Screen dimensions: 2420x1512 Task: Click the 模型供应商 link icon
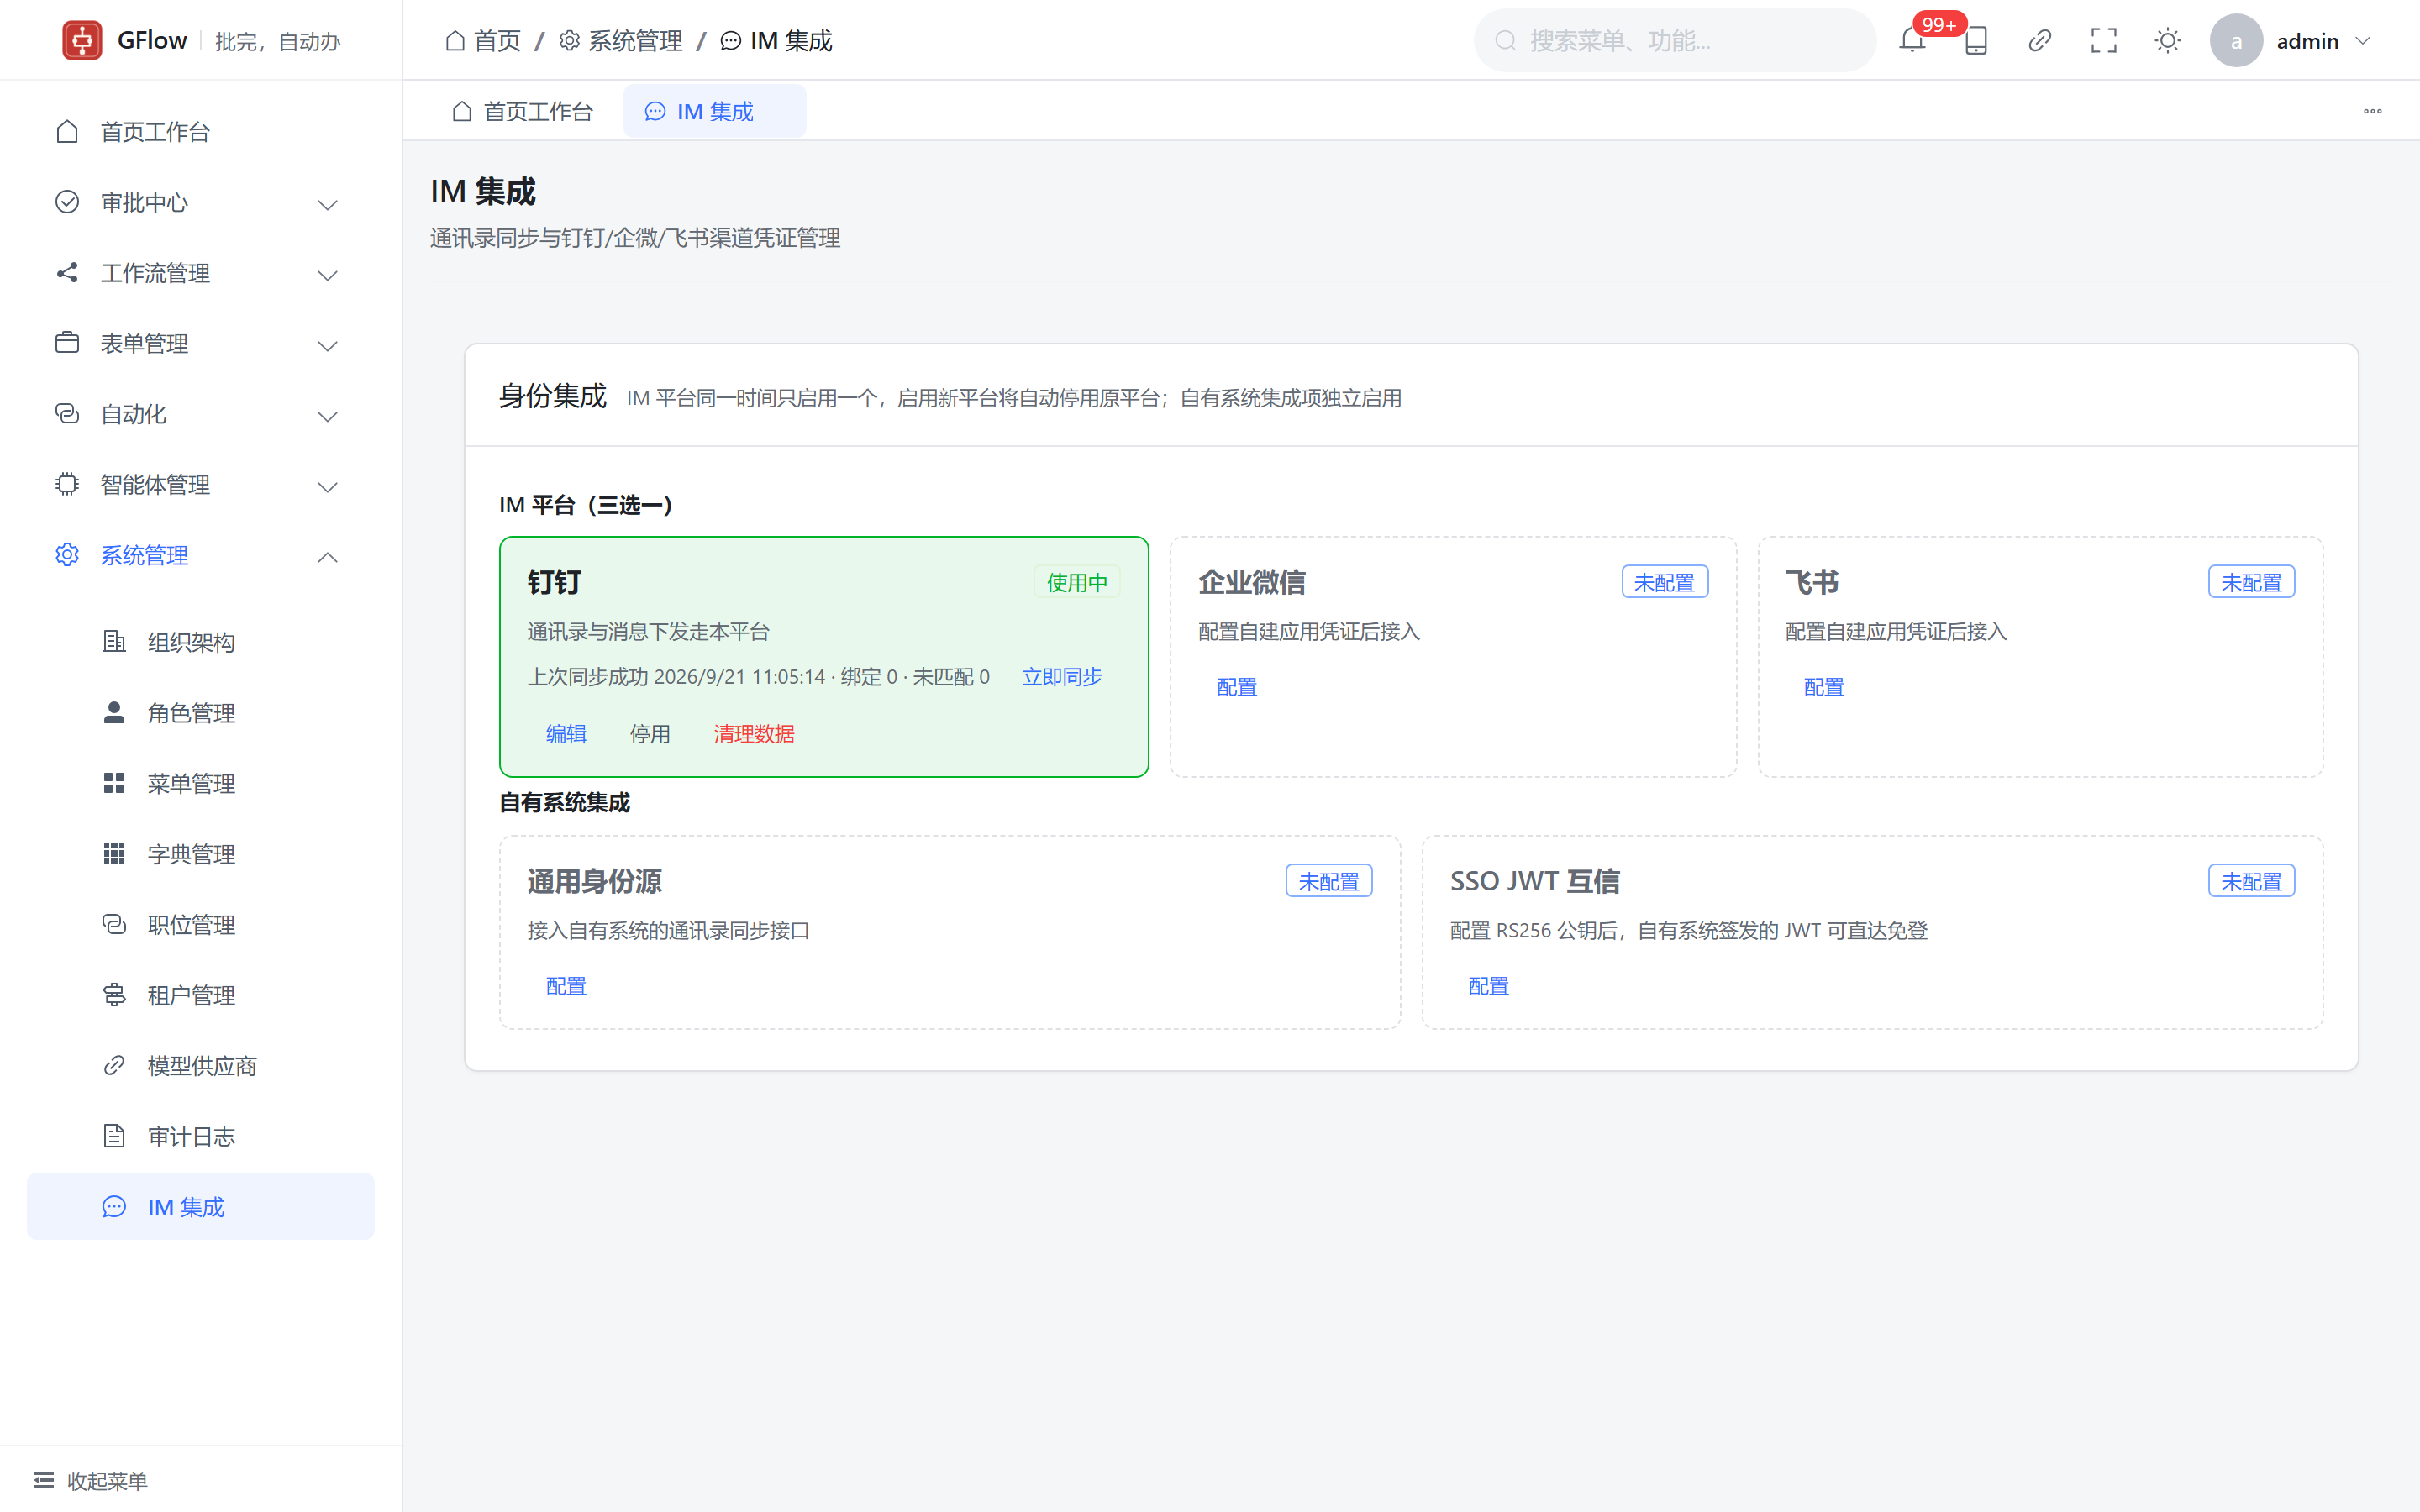point(114,1065)
